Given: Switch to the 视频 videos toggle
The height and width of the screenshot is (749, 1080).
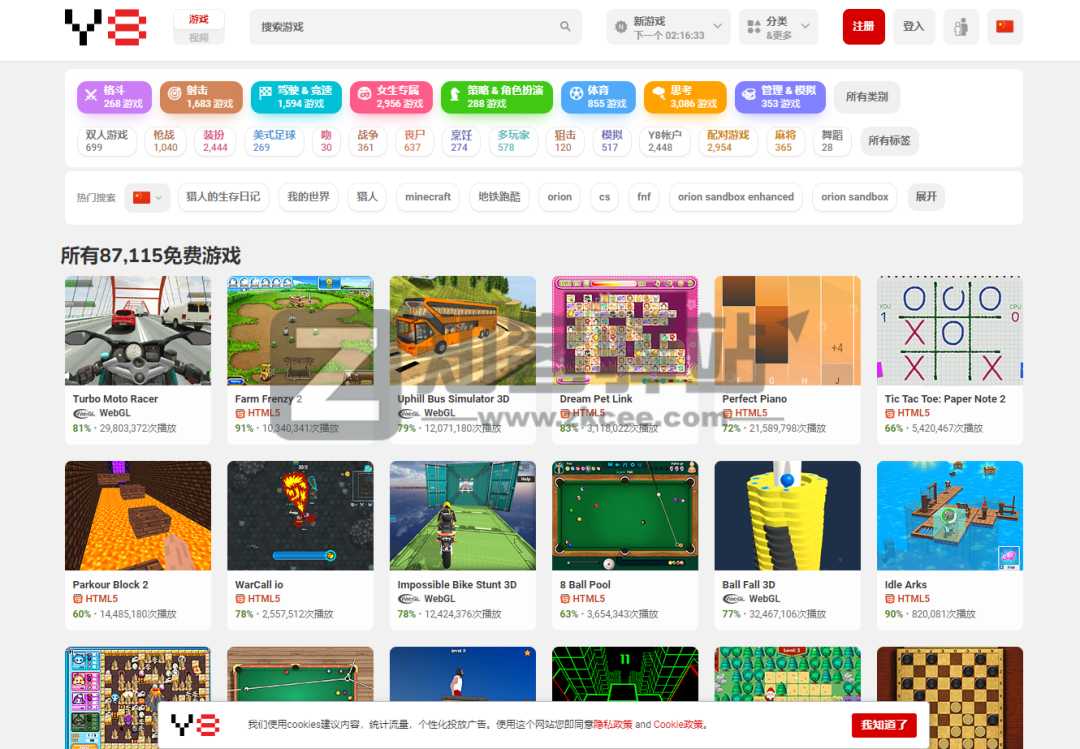Looking at the screenshot, I should click(x=199, y=37).
